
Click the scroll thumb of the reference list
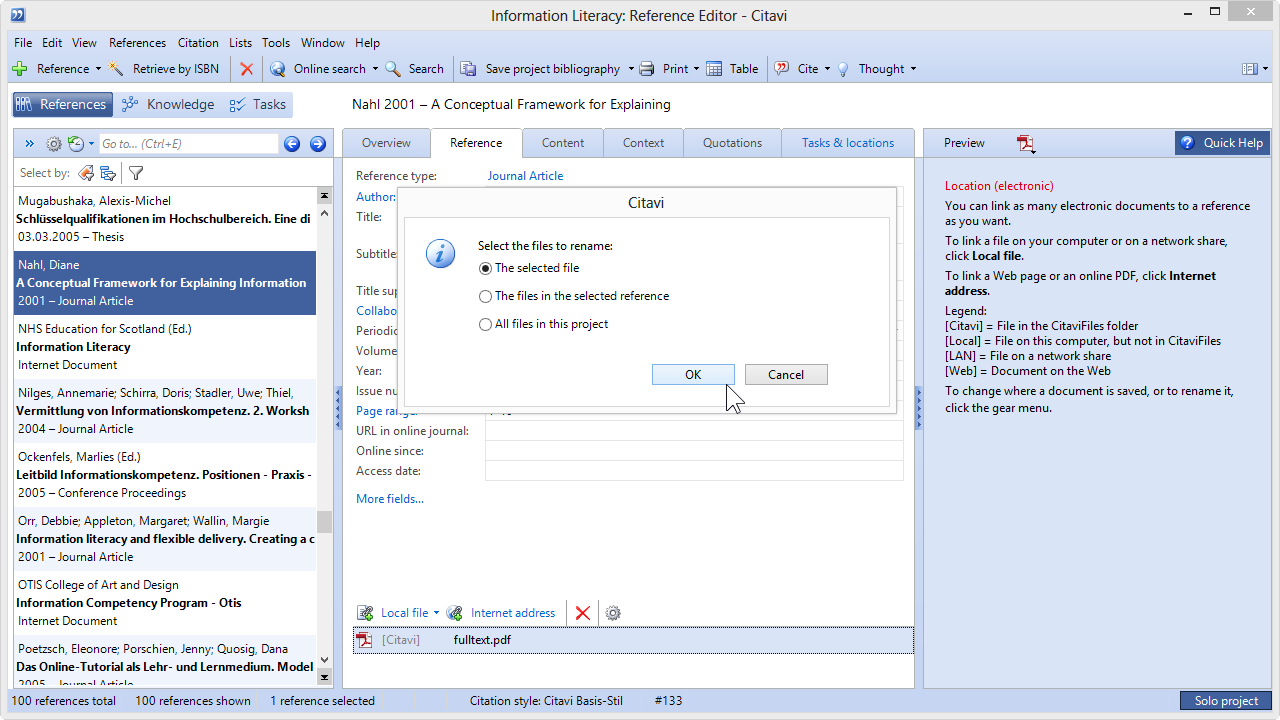(324, 522)
